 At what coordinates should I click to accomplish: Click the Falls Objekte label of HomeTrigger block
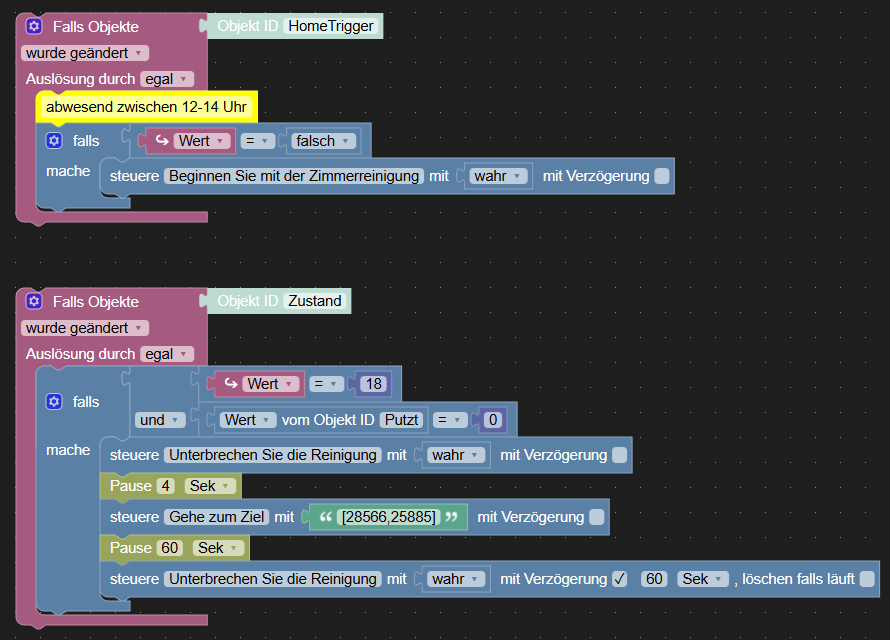pos(95,27)
